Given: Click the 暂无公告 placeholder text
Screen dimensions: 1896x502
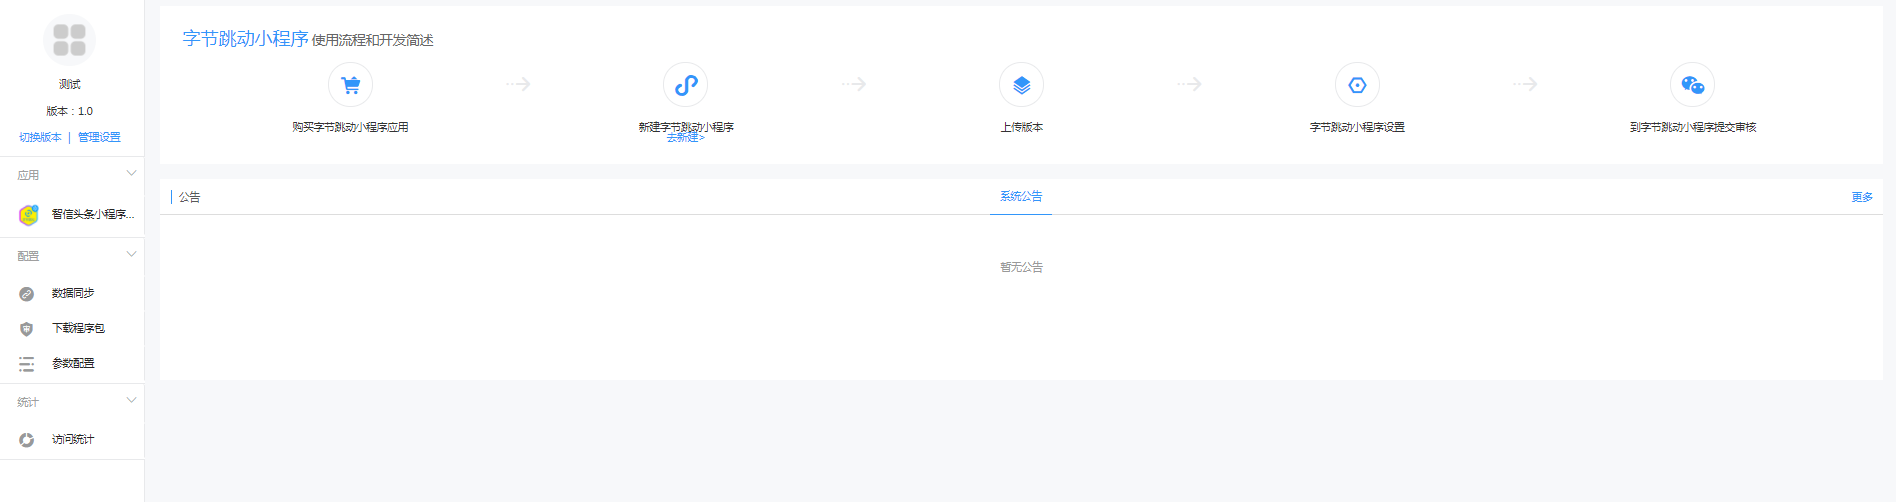Looking at the screenshot, I should 1021,267.
